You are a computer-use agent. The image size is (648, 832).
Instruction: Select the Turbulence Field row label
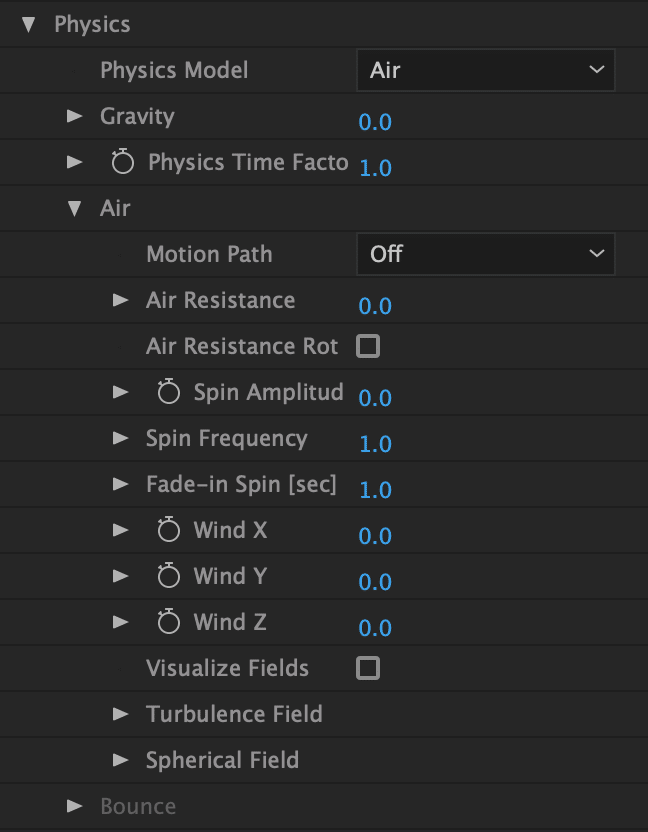(234, 714)
